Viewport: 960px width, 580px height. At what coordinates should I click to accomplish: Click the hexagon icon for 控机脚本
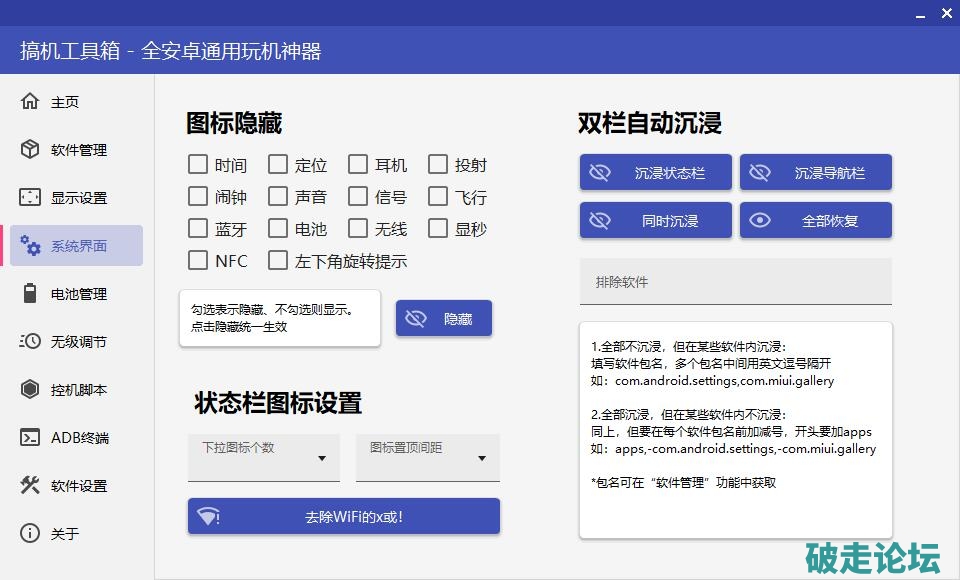pyautogui.click(x=30, y=389)
